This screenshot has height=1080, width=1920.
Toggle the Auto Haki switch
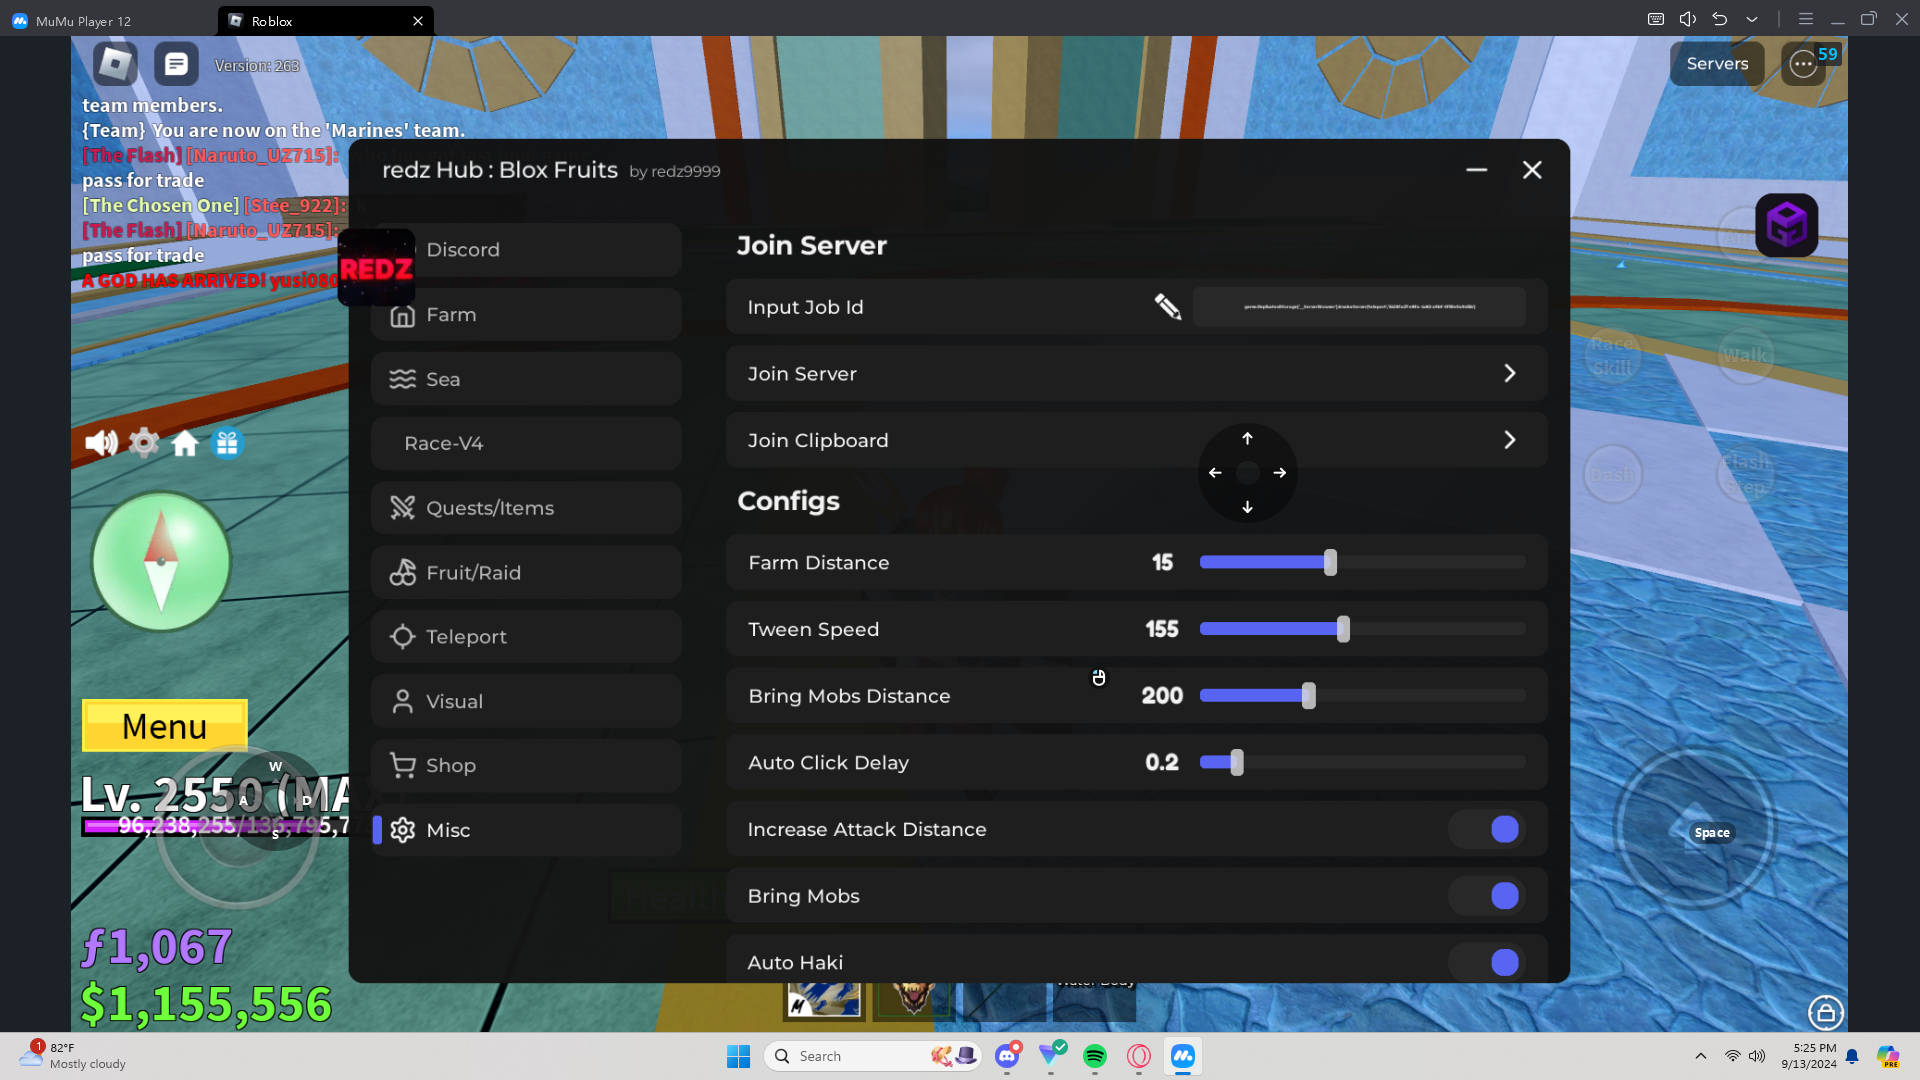point(1486,962)
